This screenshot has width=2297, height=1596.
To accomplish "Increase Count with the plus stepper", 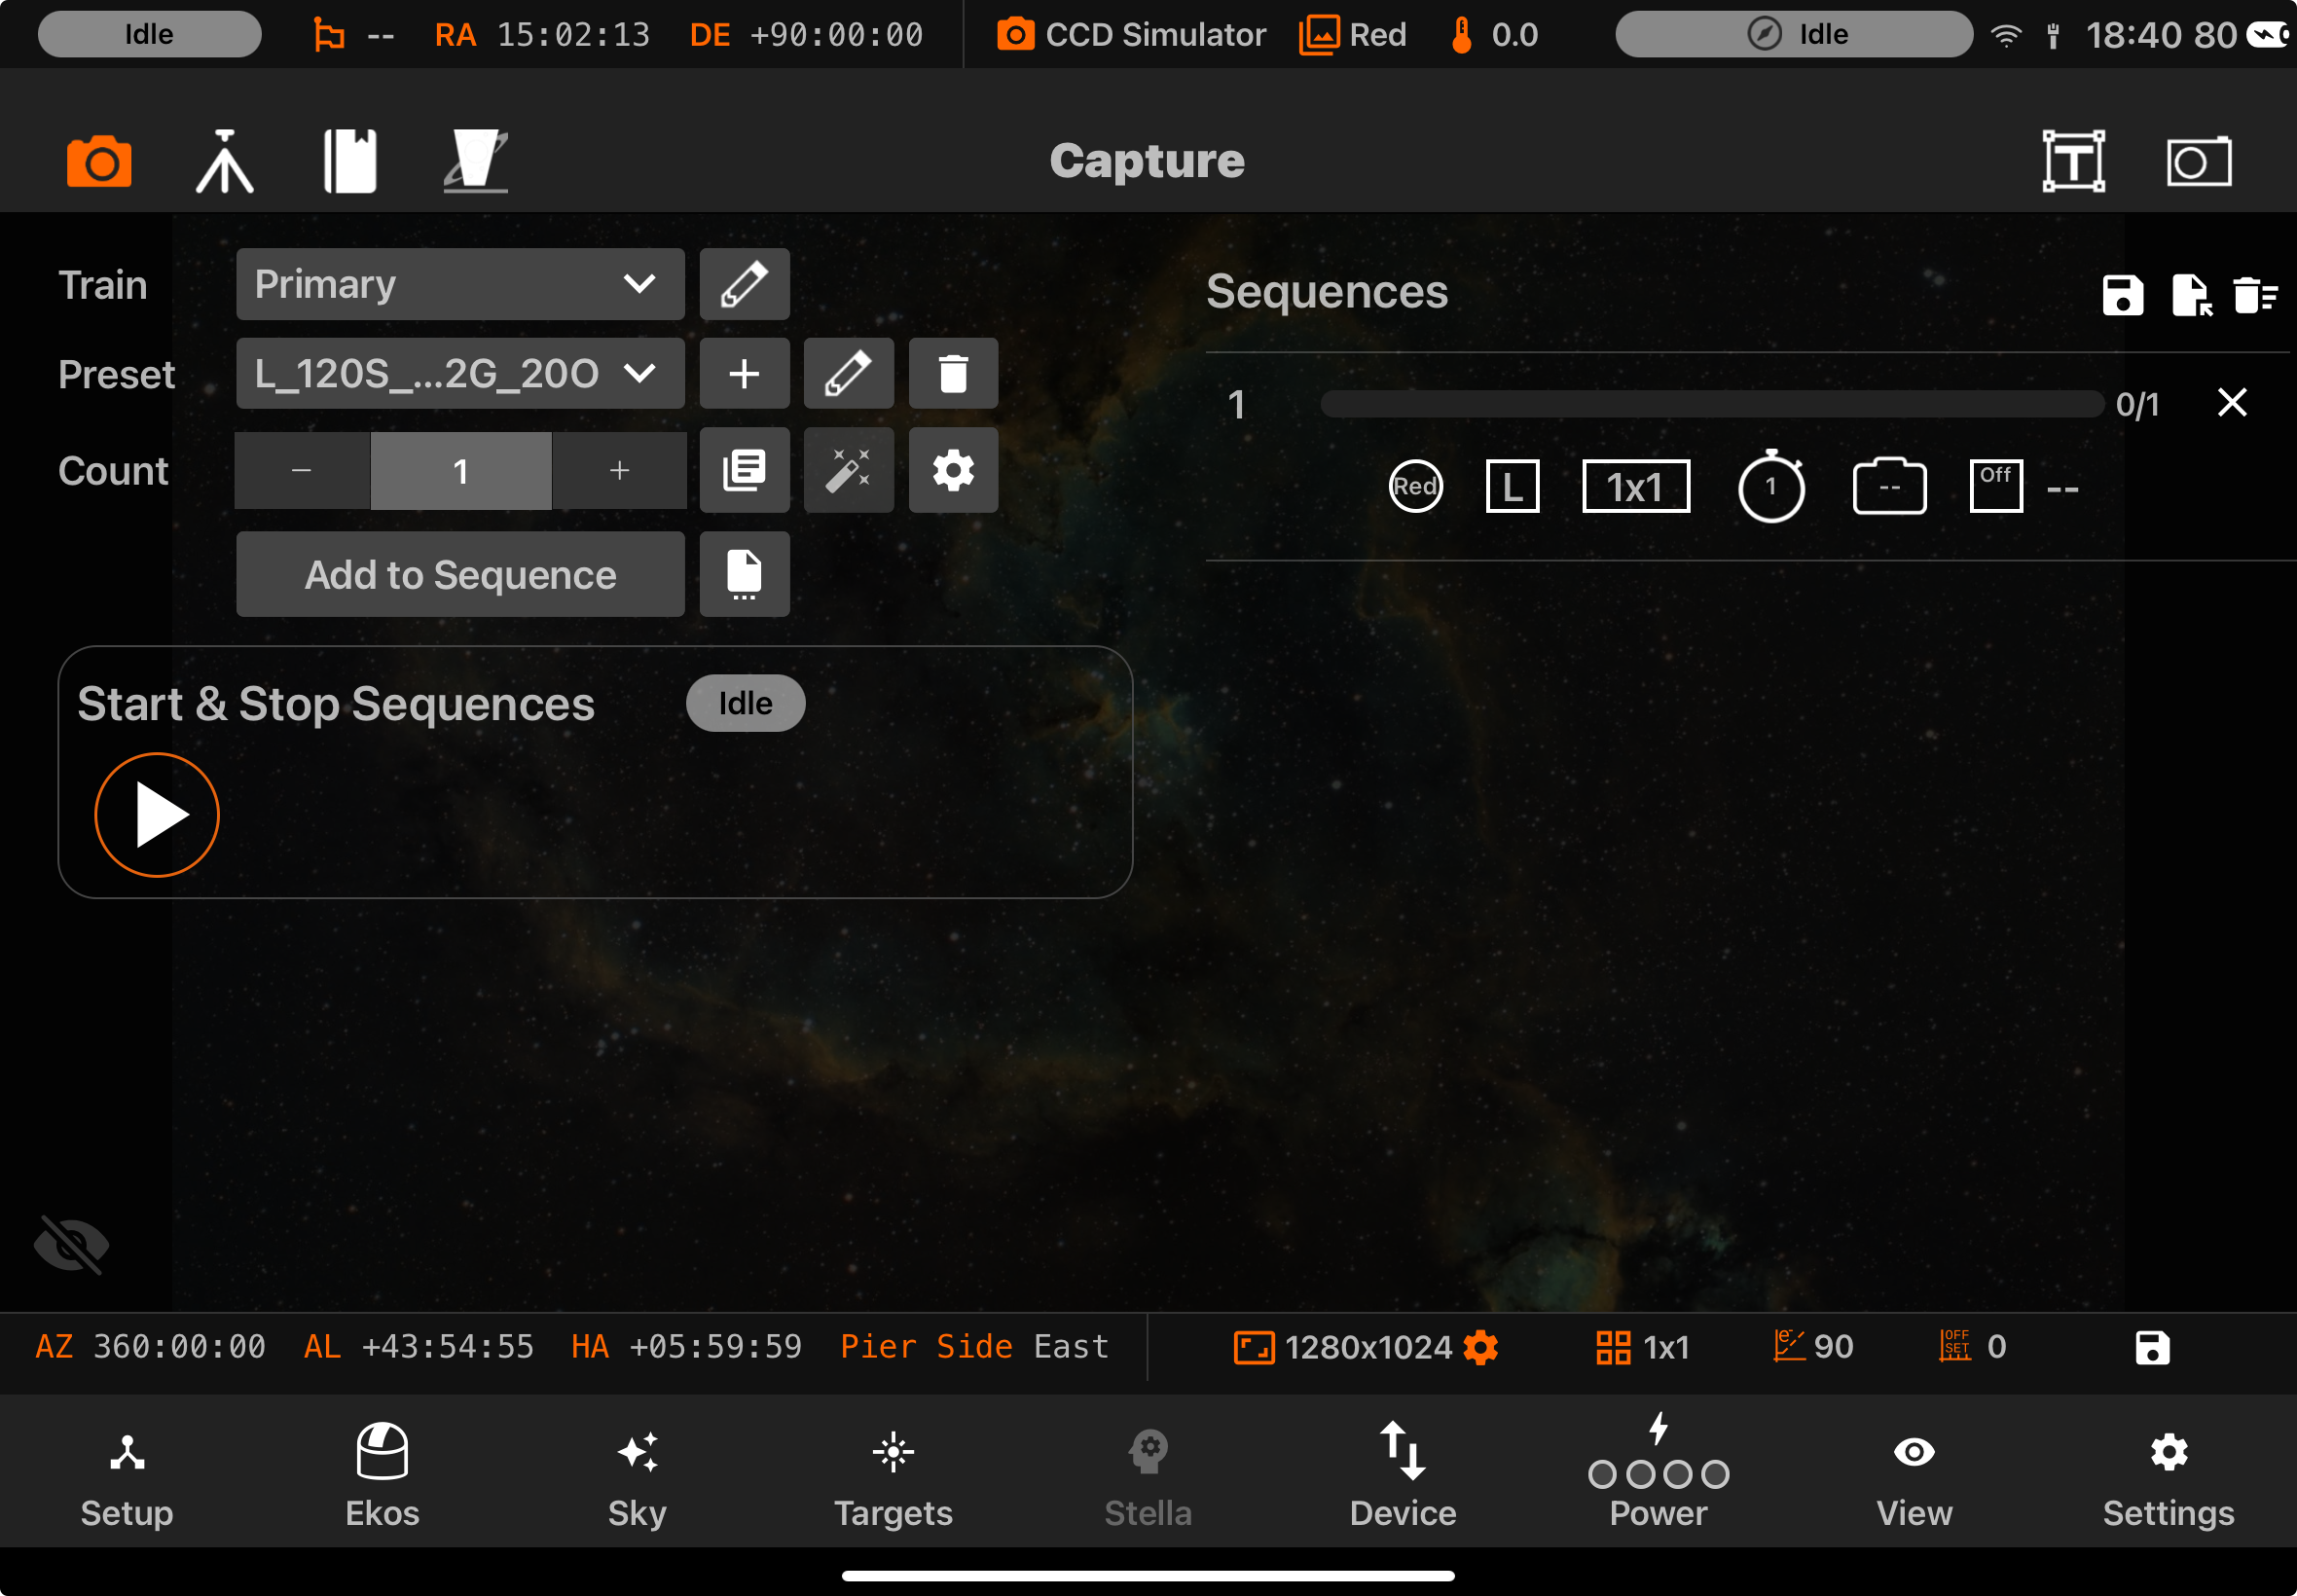I will [x=619, y=470].
